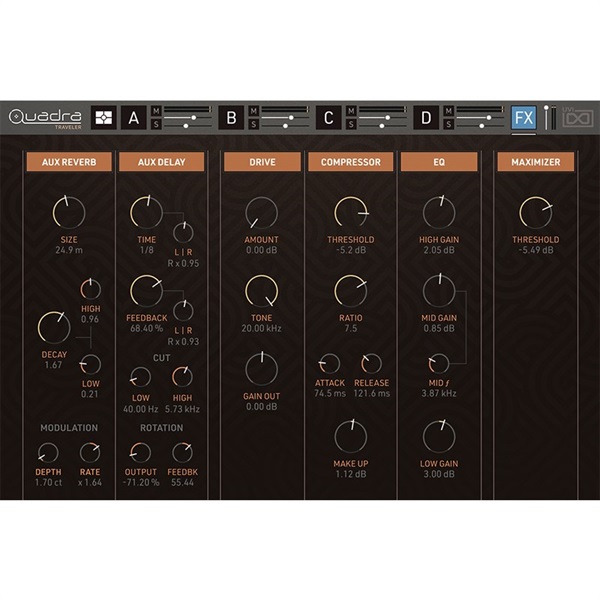The height and width of the screenshot is (600, 600).
Task: Mute layer A with the M button
Action: (x=156, y=111)
